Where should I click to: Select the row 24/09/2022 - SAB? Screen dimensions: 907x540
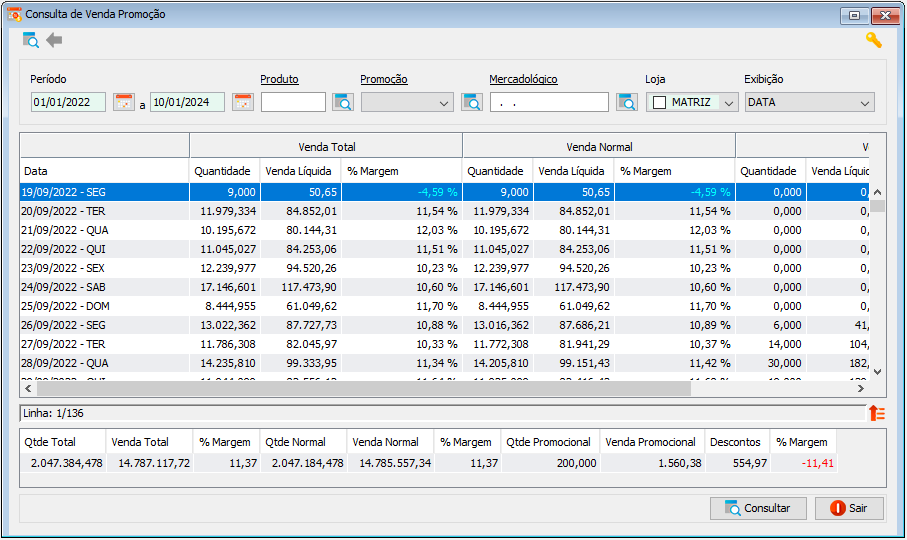point(444,287)
